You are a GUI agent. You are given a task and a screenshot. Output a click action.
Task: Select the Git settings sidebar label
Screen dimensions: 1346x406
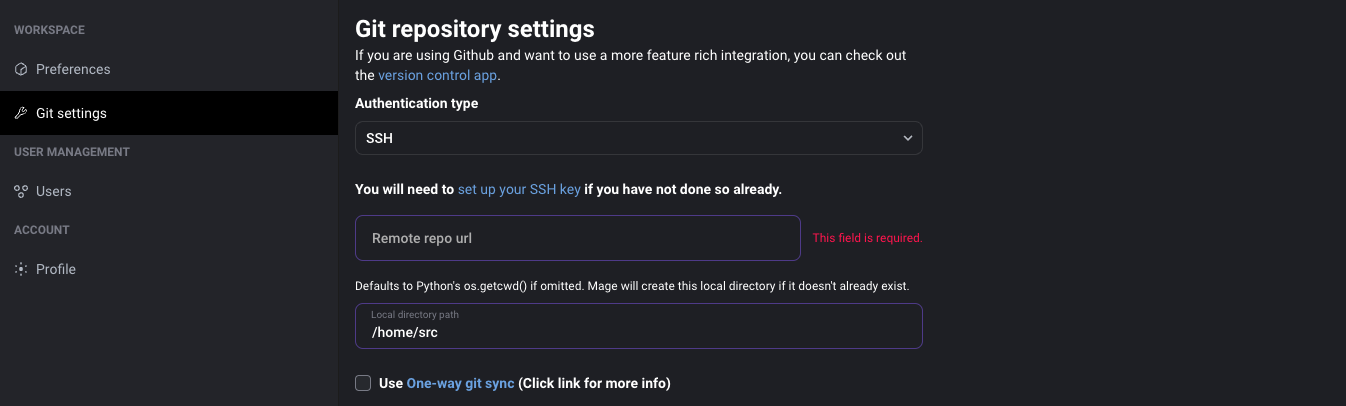click(71, 113)
